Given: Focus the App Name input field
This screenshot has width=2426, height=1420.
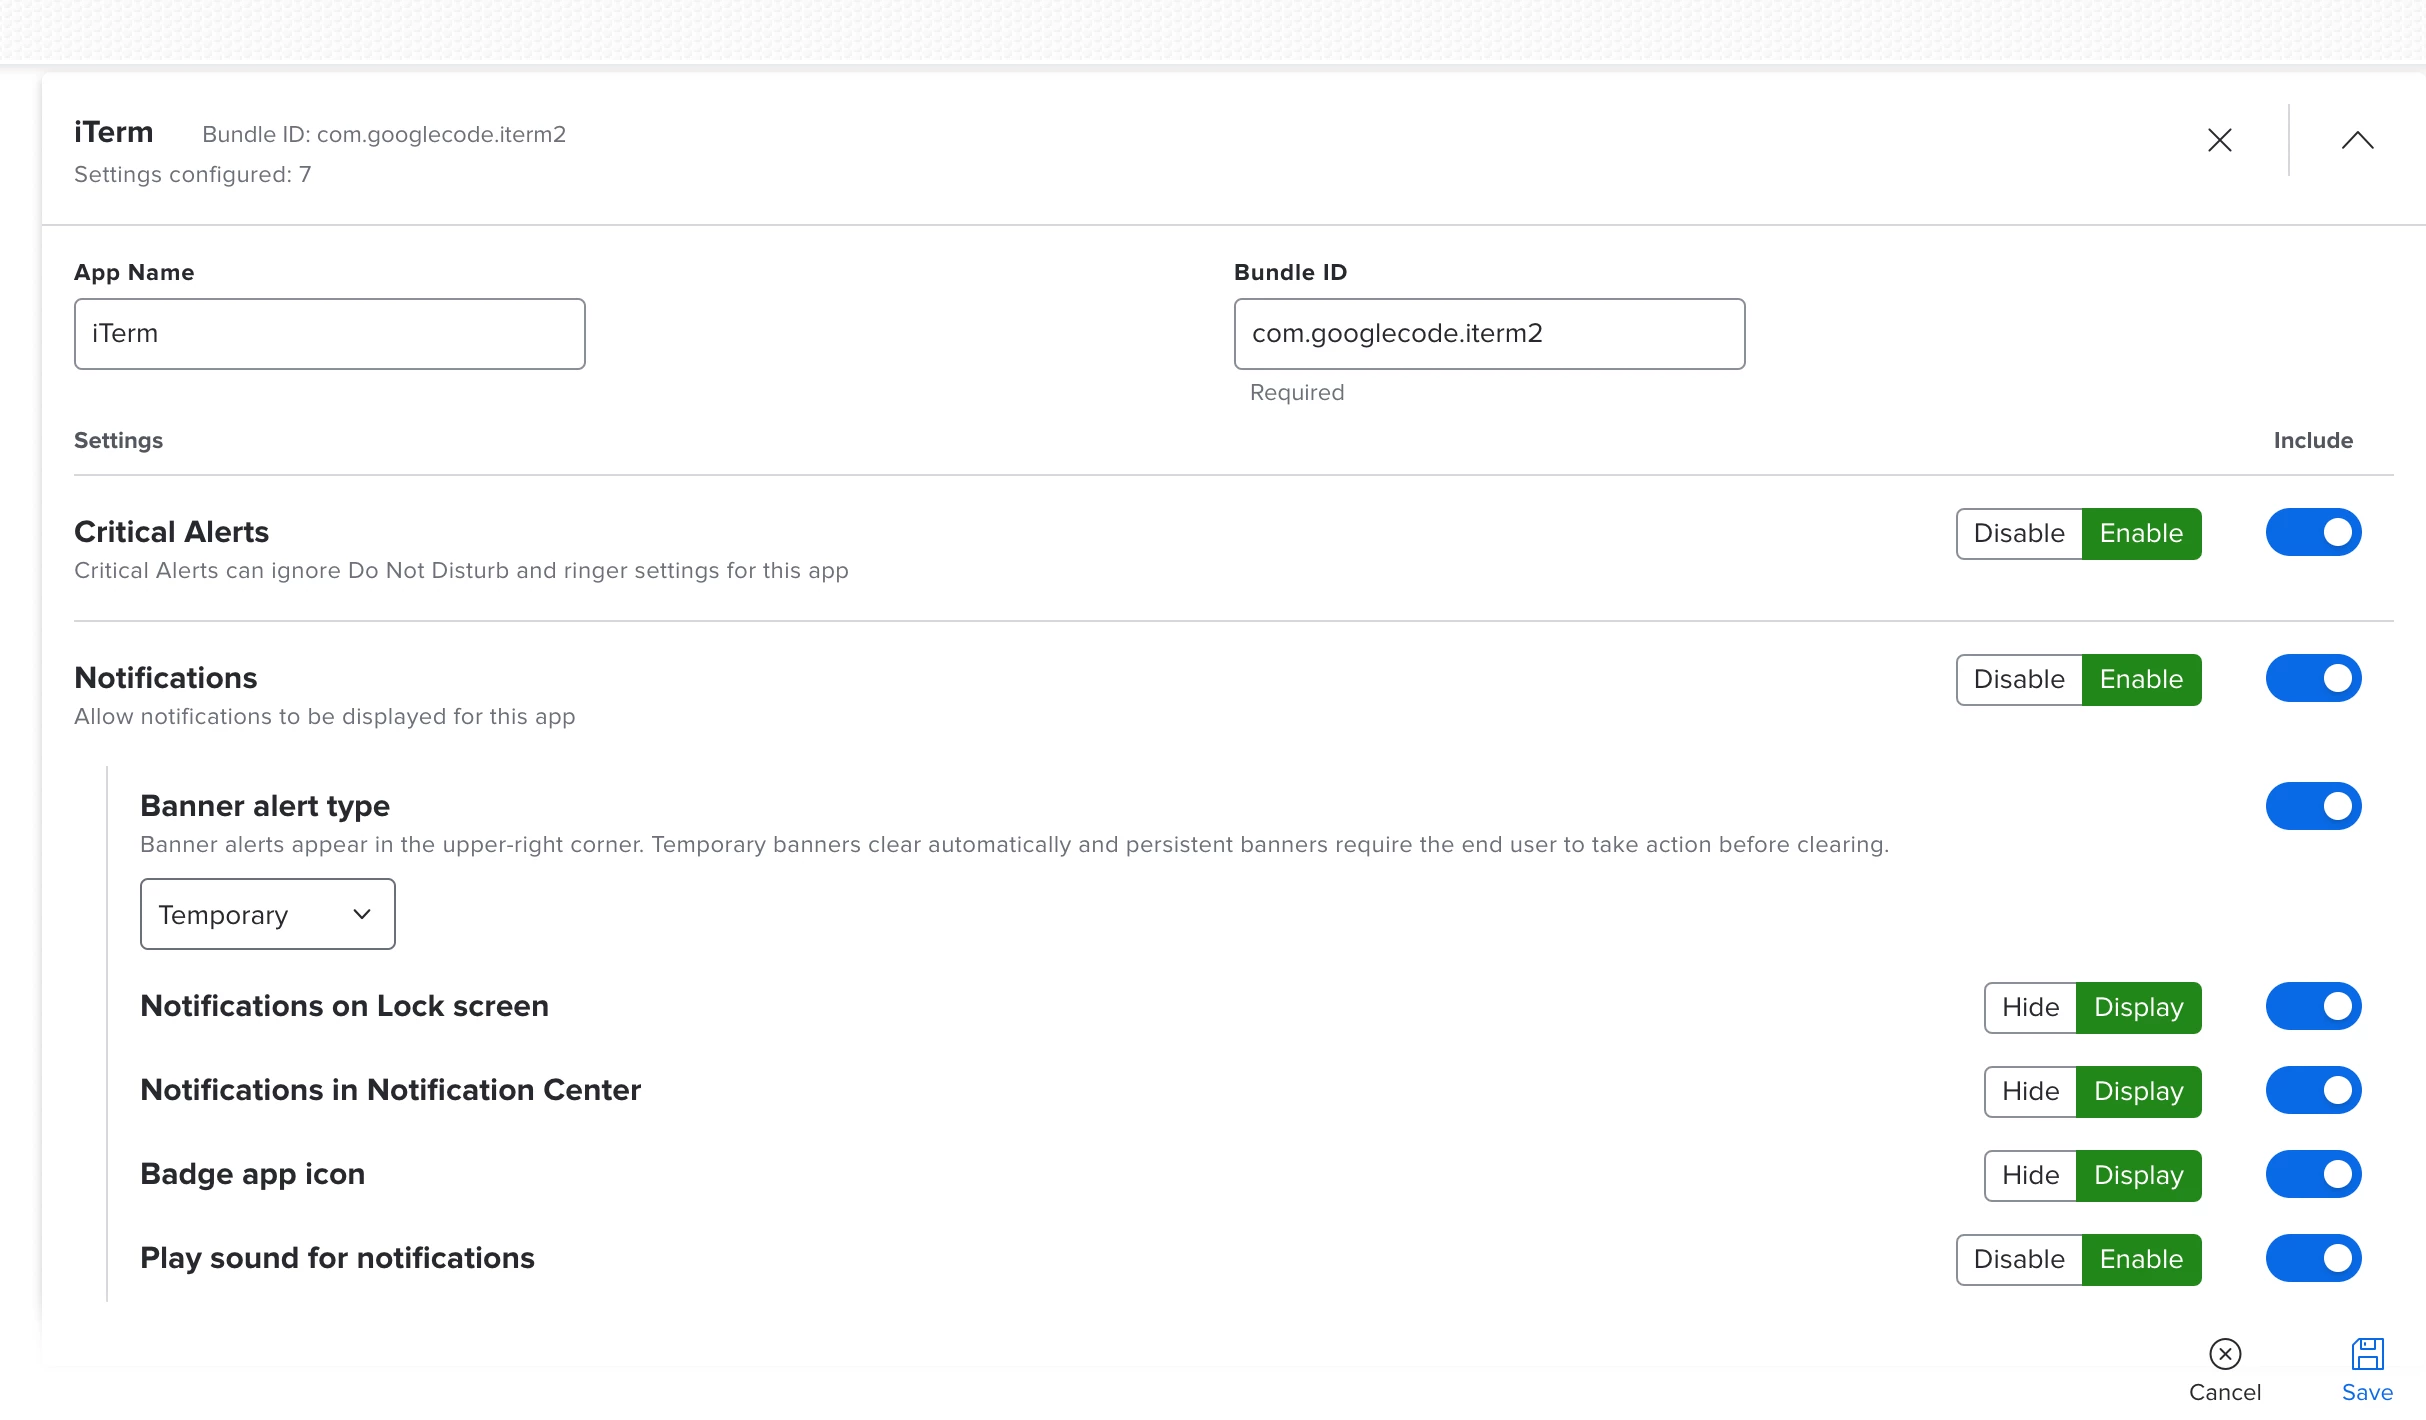Looking at the screenshot, I should [x=330, y=334].
